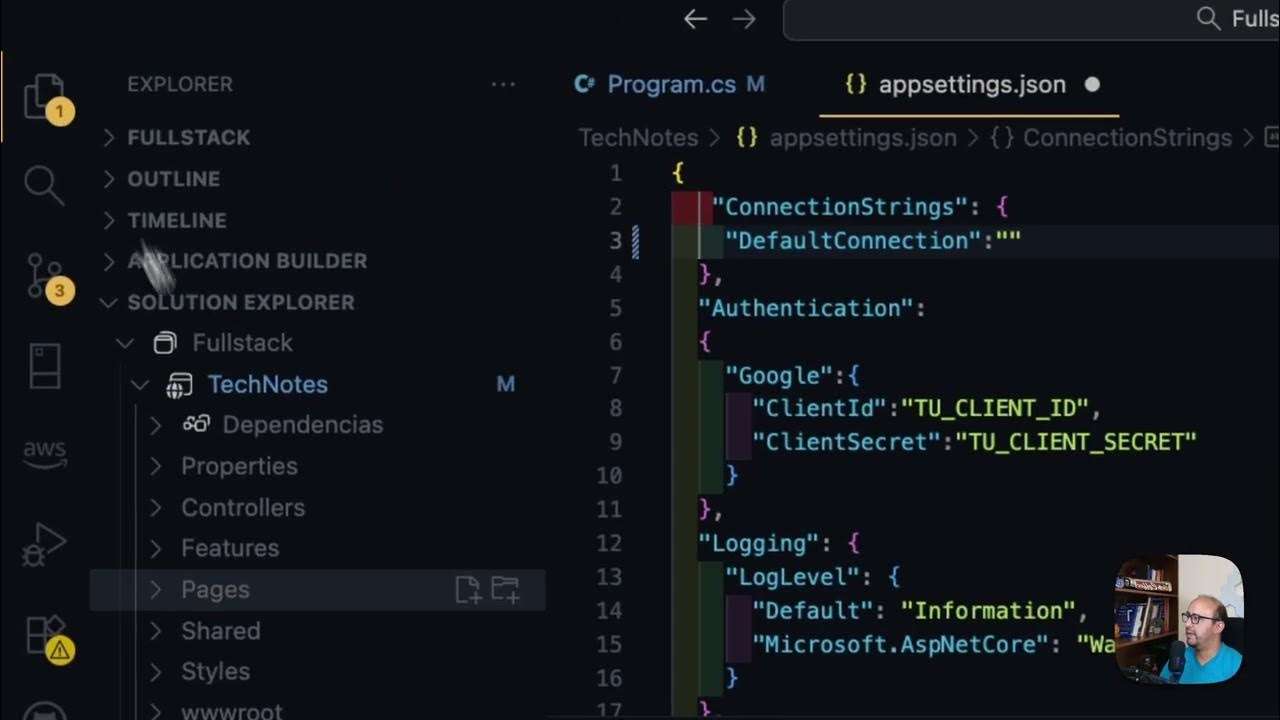This screenshot has width=1280, height=720.
Task: Select the appsettings.json tab
Action: [x=971, y=84]
